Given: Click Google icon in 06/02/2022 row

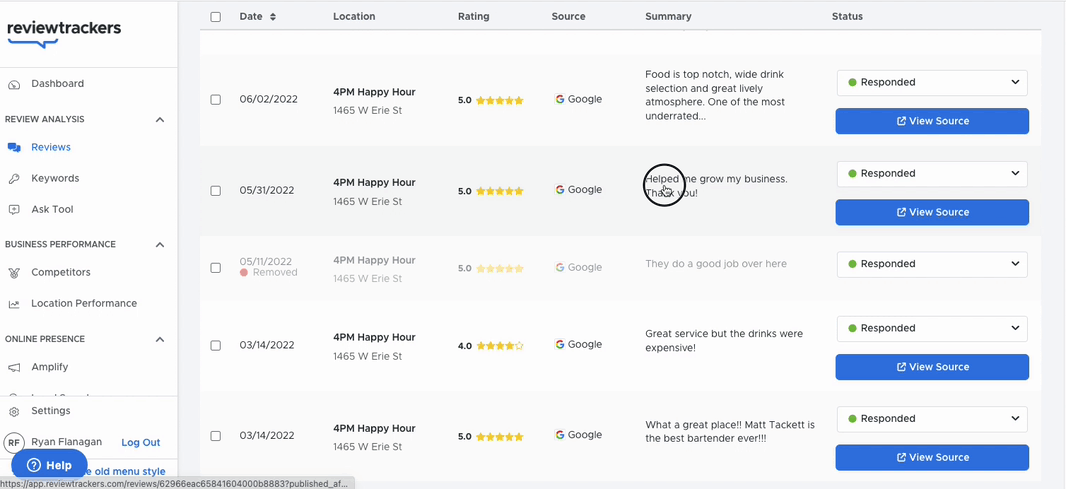Looking at the screenshot, I should pos(560,99).
